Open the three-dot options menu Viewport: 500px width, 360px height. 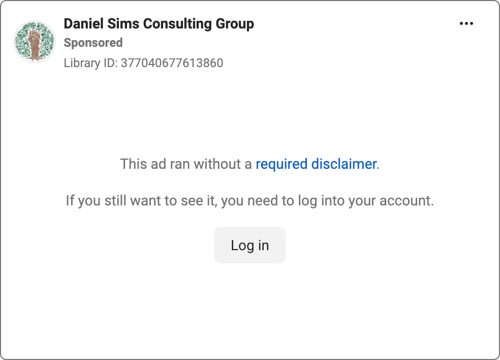point(466,23)
